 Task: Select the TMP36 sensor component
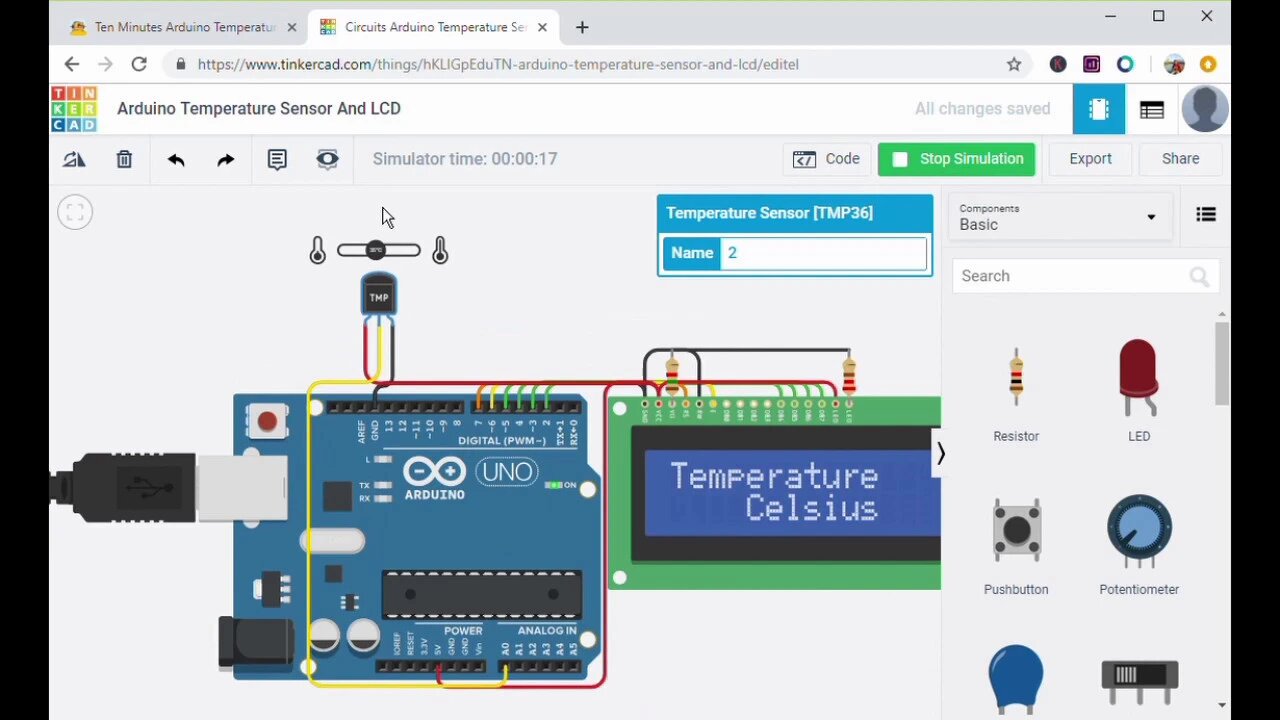coord(379,296)
